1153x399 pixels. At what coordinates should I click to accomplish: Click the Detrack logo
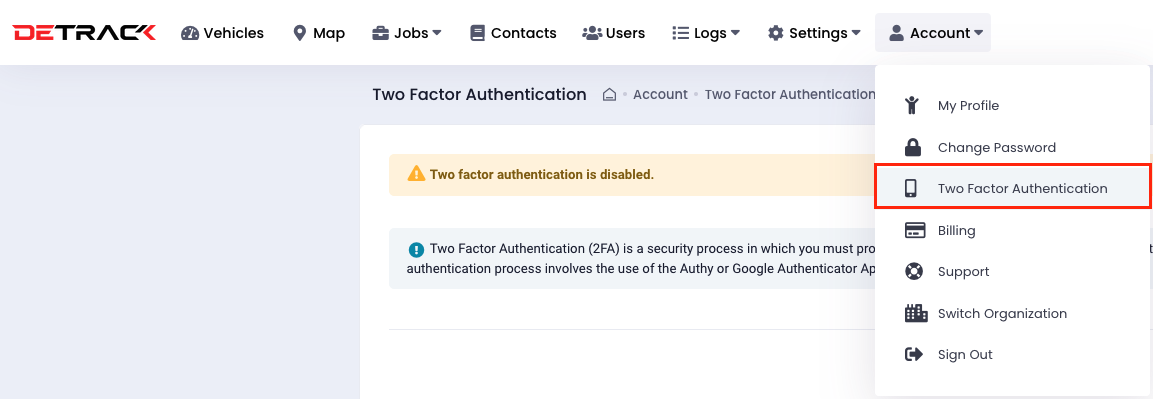click(x=84, y=32)
